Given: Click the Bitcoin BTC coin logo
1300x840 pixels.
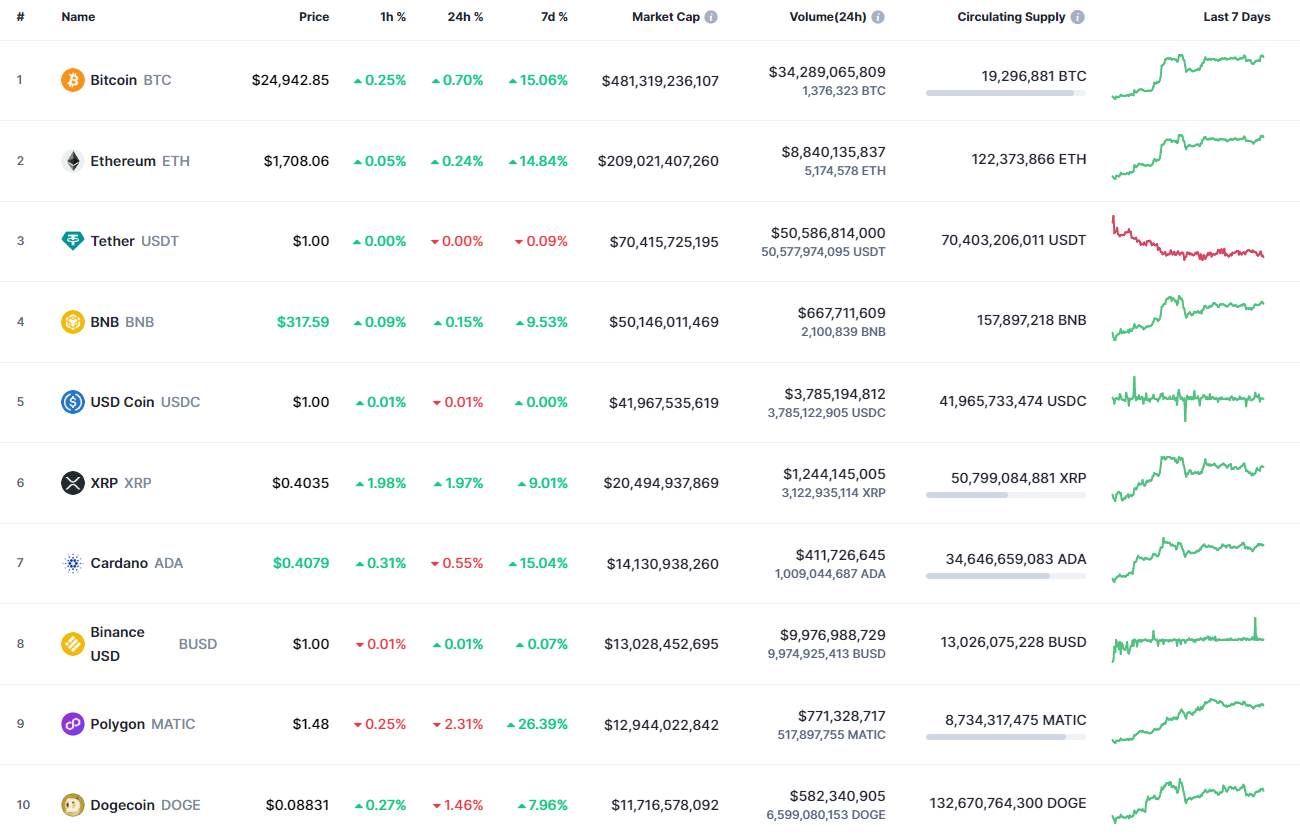Looking at the screenshot, I should coord(71,80).
